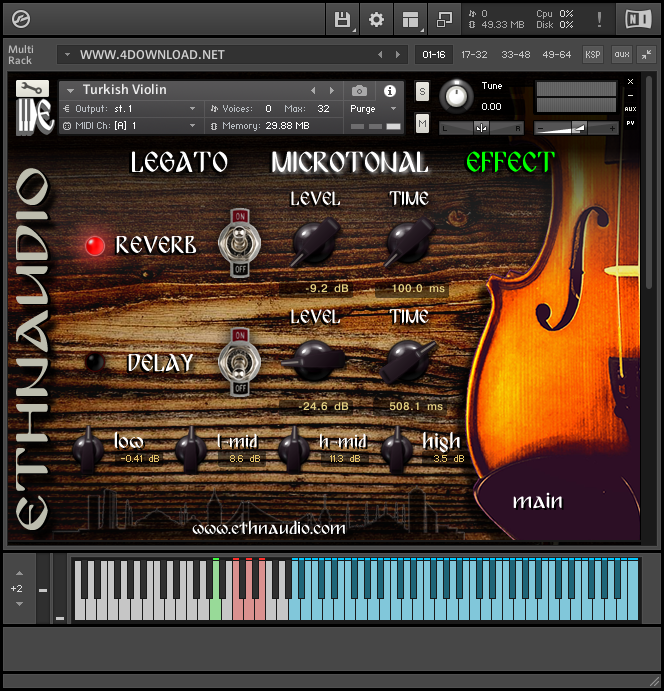664x691 pixels.
Task: Select rack page 49-64
Action: [556, 55]
